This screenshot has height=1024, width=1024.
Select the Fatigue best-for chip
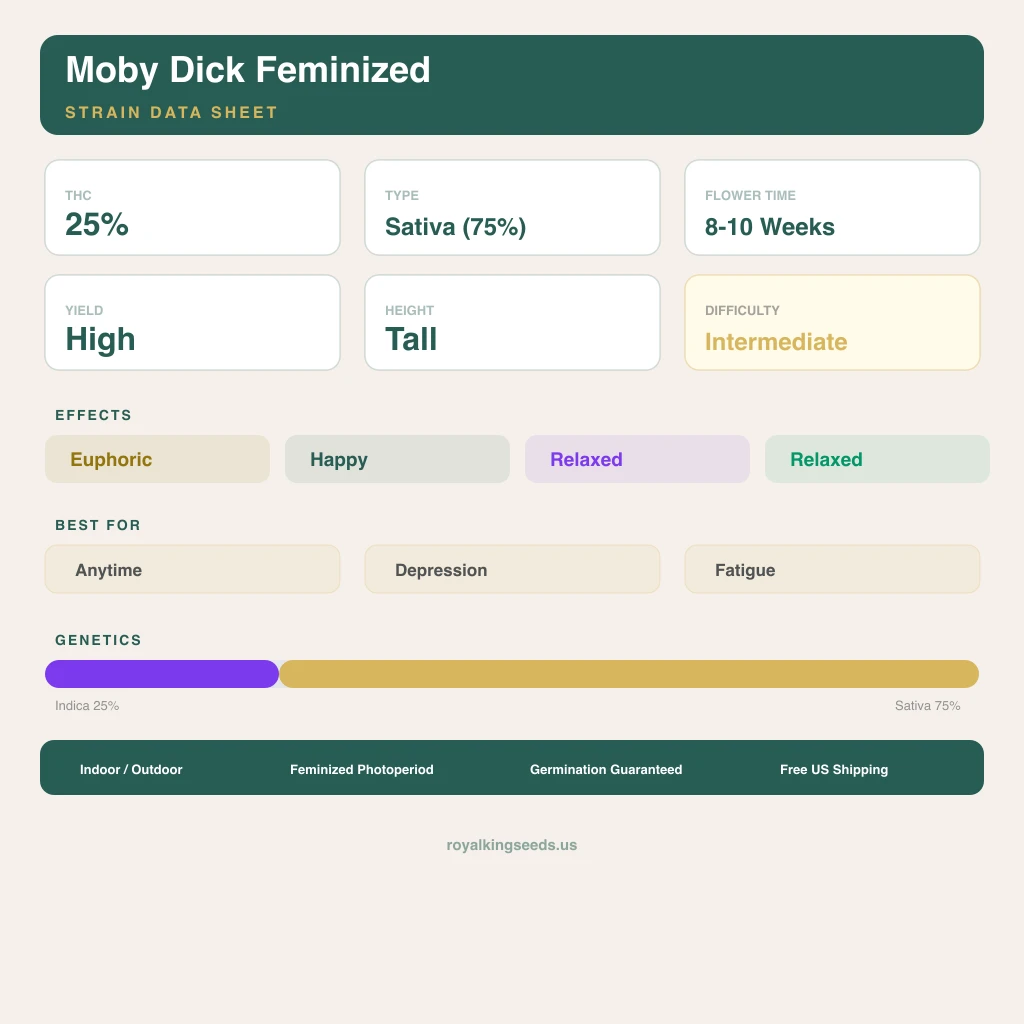coord(832,570)
